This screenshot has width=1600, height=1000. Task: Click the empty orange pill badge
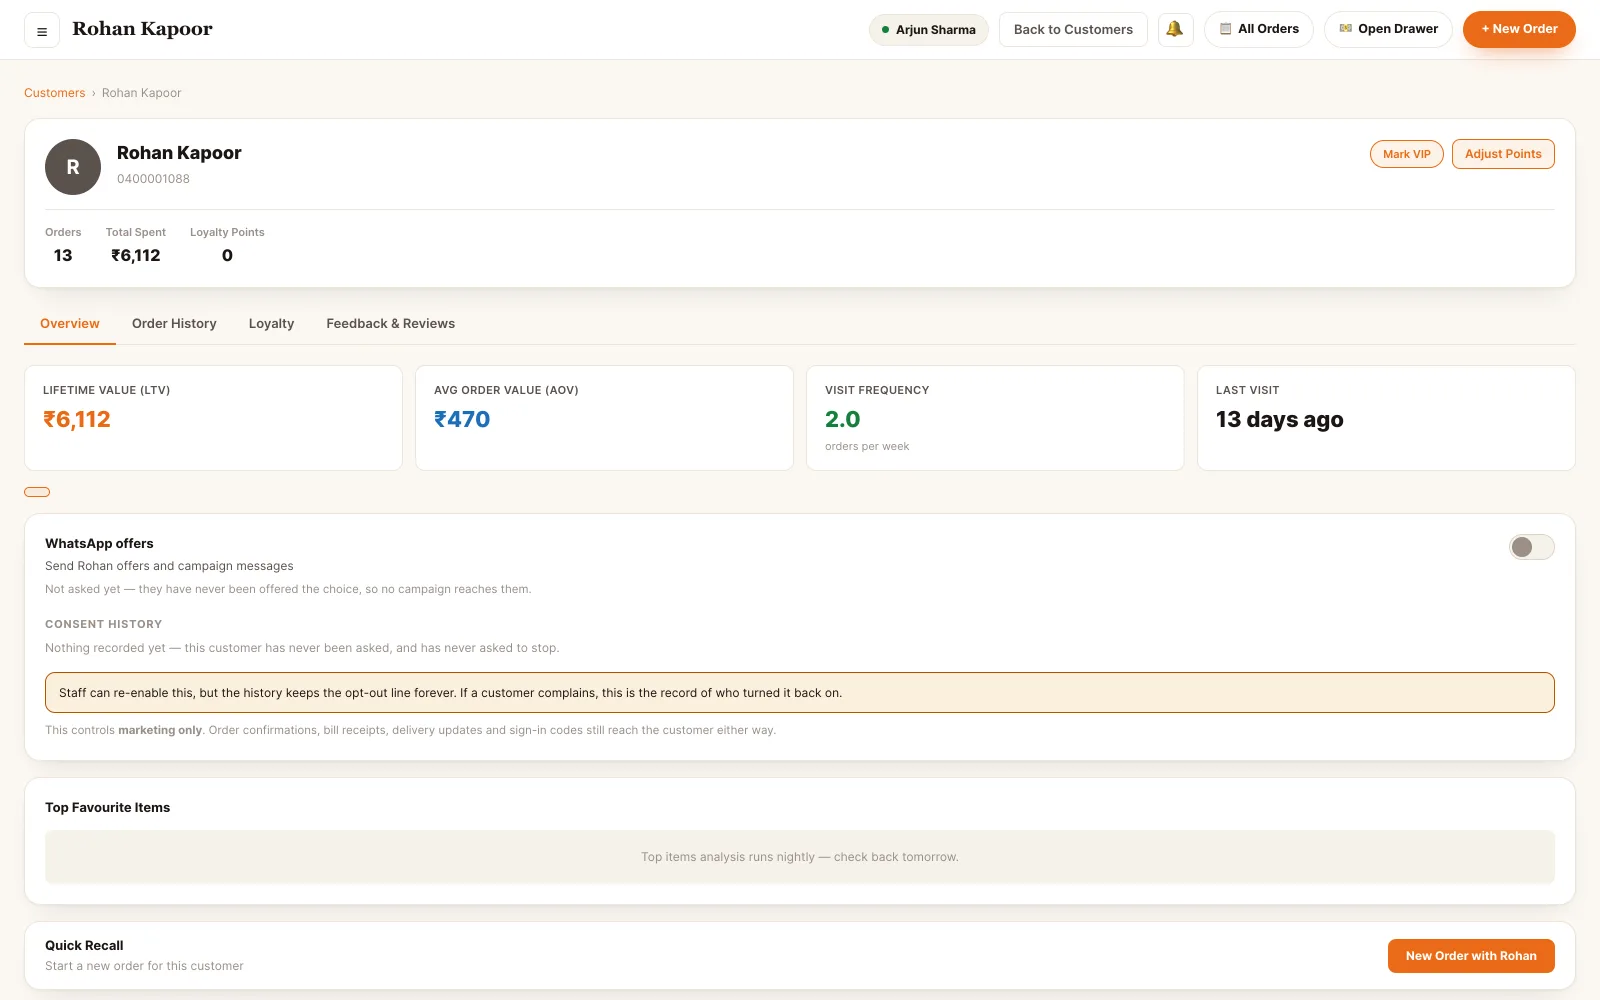coord(37,492)
